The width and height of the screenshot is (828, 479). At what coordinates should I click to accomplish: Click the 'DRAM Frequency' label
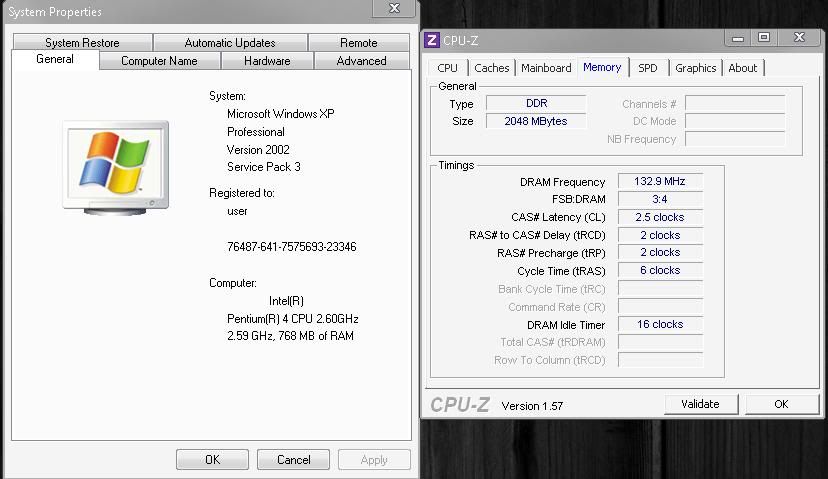[x=562, y=182]
